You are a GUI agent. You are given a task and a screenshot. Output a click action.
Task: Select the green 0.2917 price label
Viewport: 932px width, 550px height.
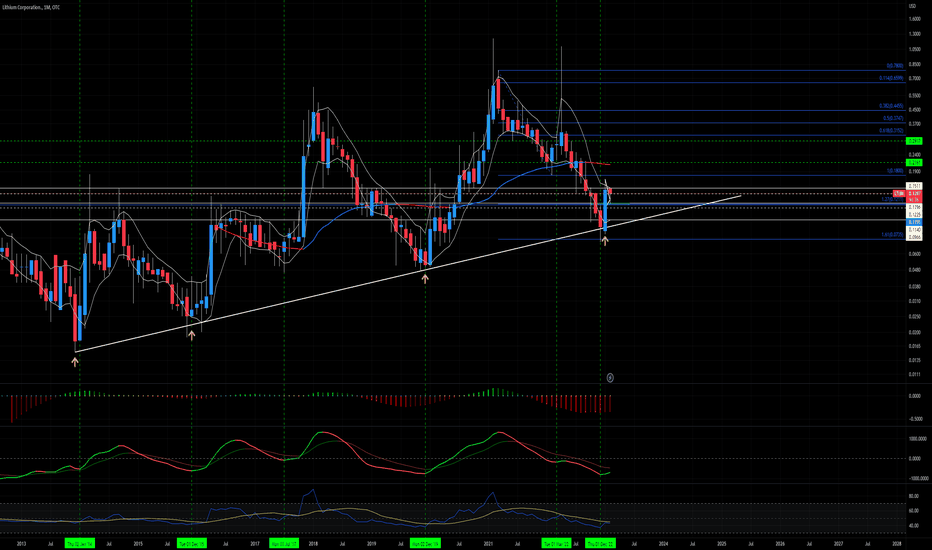[x=914, y=141]
